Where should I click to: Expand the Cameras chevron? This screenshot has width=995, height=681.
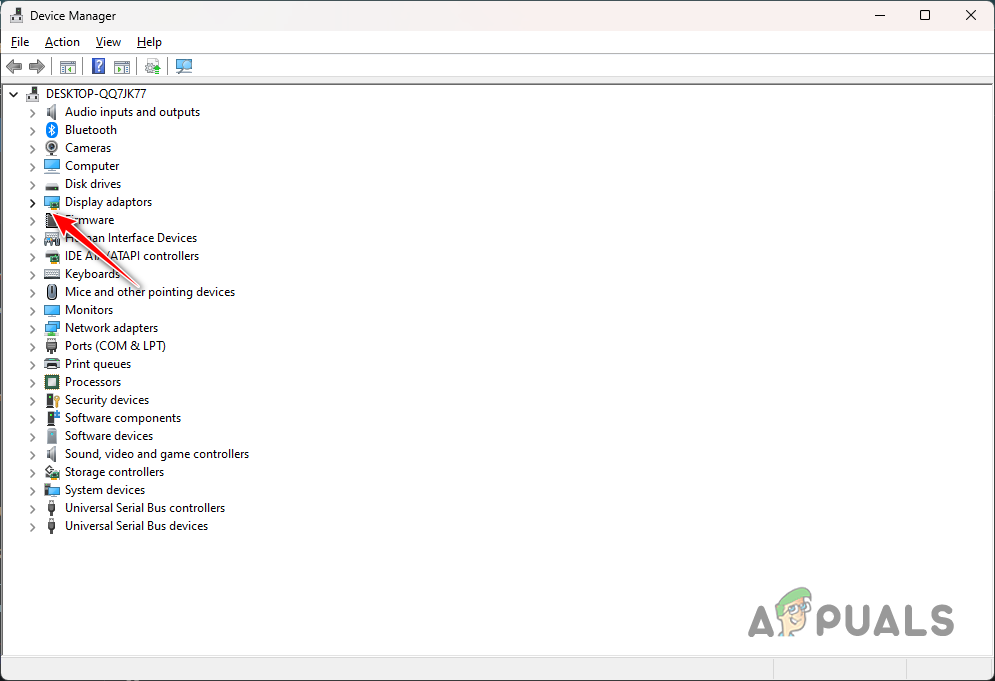pos(32,149)
